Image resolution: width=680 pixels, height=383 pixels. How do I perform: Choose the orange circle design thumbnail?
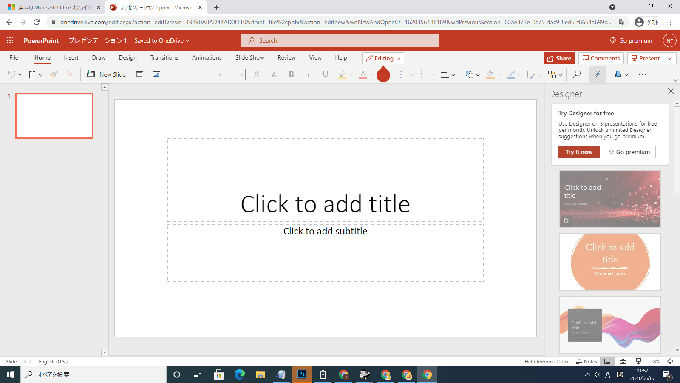click(x=610, y=262)
